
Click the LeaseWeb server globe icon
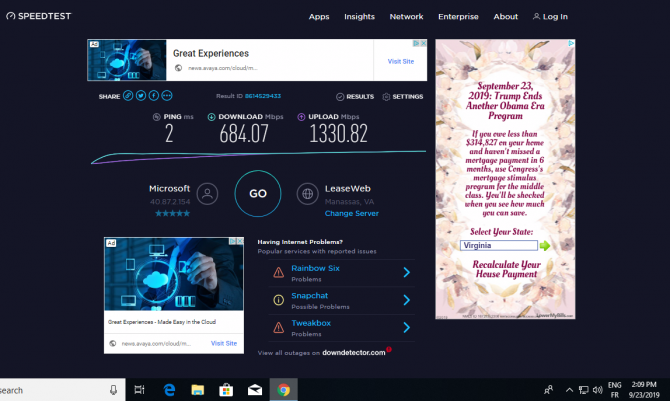(307, 194)
